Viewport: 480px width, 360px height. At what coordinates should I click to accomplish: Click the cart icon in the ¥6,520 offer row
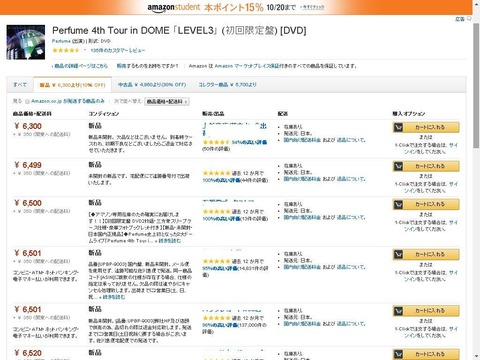click(x=398, y=354)
